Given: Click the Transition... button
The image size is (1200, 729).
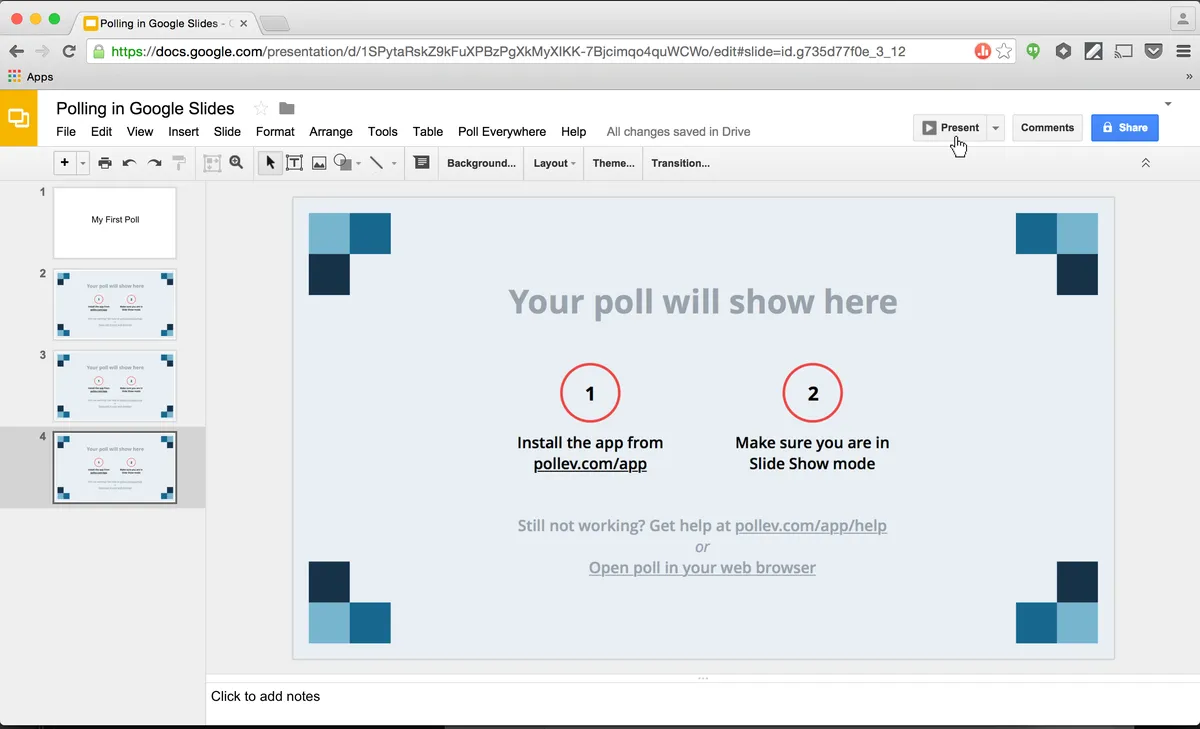Looking at the screenshot, I should tap(680, 163).
